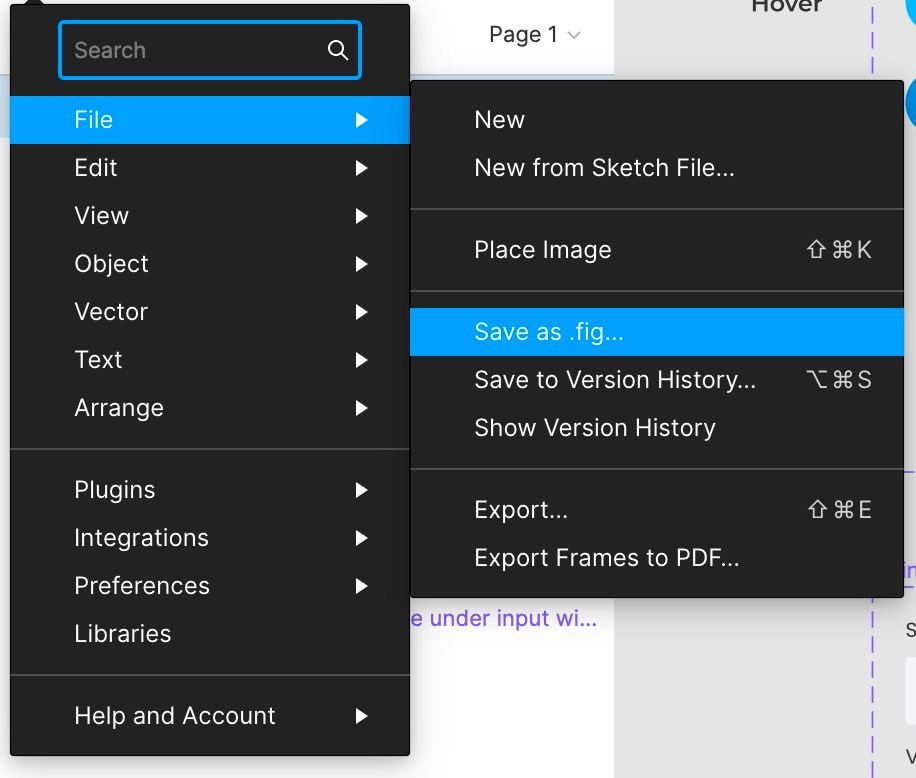
Task: Select Place Image menu entry
Action: pyautogui.click(x=657, y=250)
